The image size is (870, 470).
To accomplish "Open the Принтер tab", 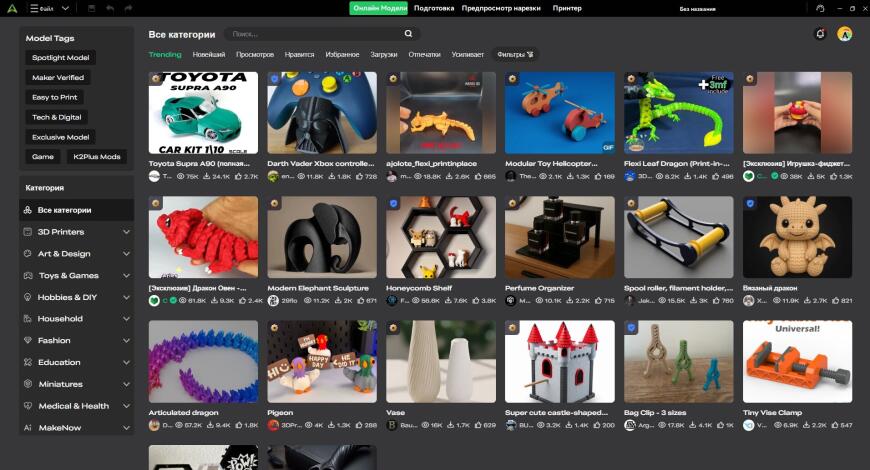I will coord(567,8).
